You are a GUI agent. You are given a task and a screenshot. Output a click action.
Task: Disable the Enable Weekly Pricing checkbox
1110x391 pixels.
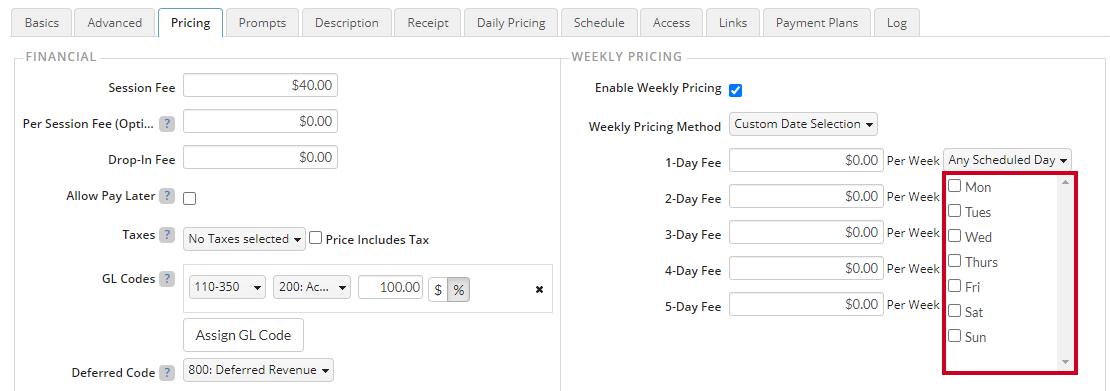pos(736,91)
